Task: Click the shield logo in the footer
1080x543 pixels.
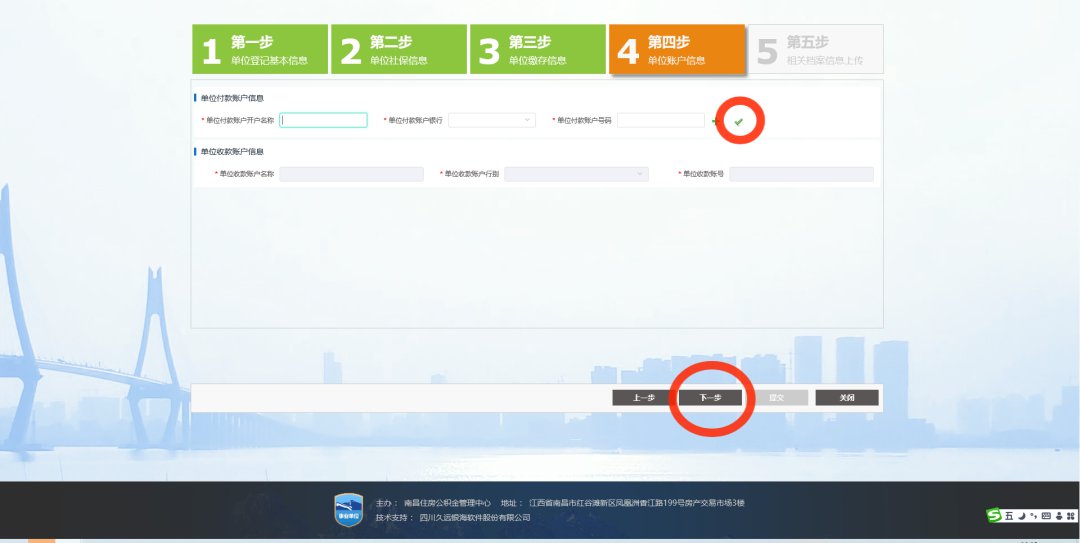Action: (x=348, y=509)
